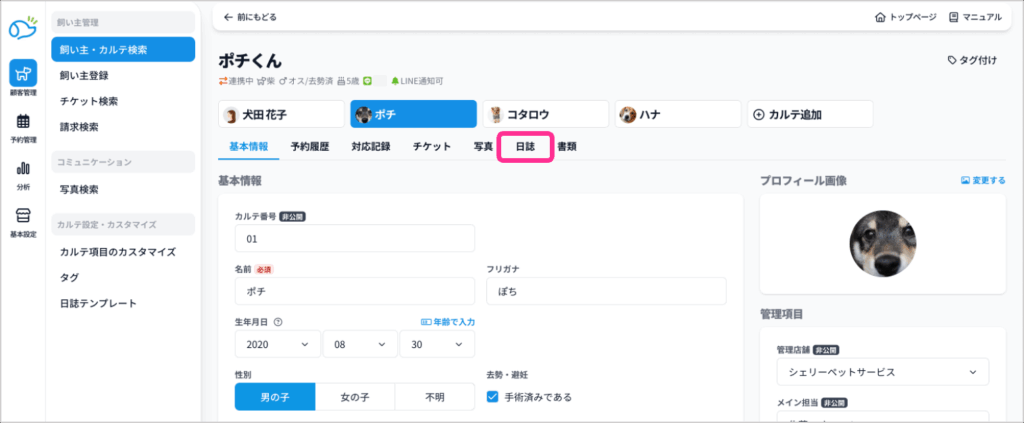Switch to the 日誌 tab
This screenshot has height=423, width=1024.
(525, 147)
